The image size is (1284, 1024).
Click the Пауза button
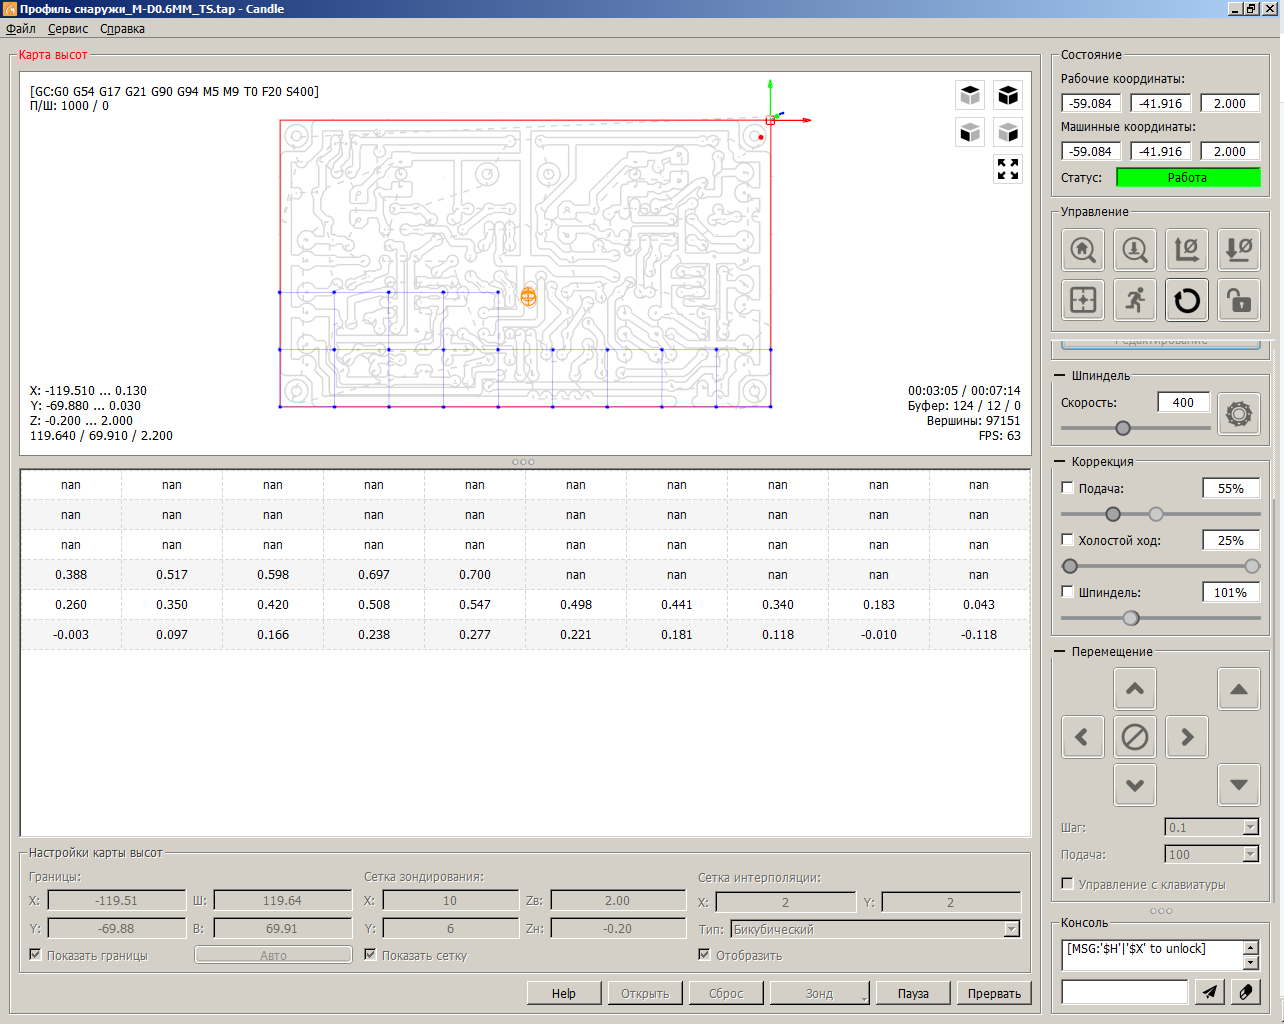[x=913, y=993]
